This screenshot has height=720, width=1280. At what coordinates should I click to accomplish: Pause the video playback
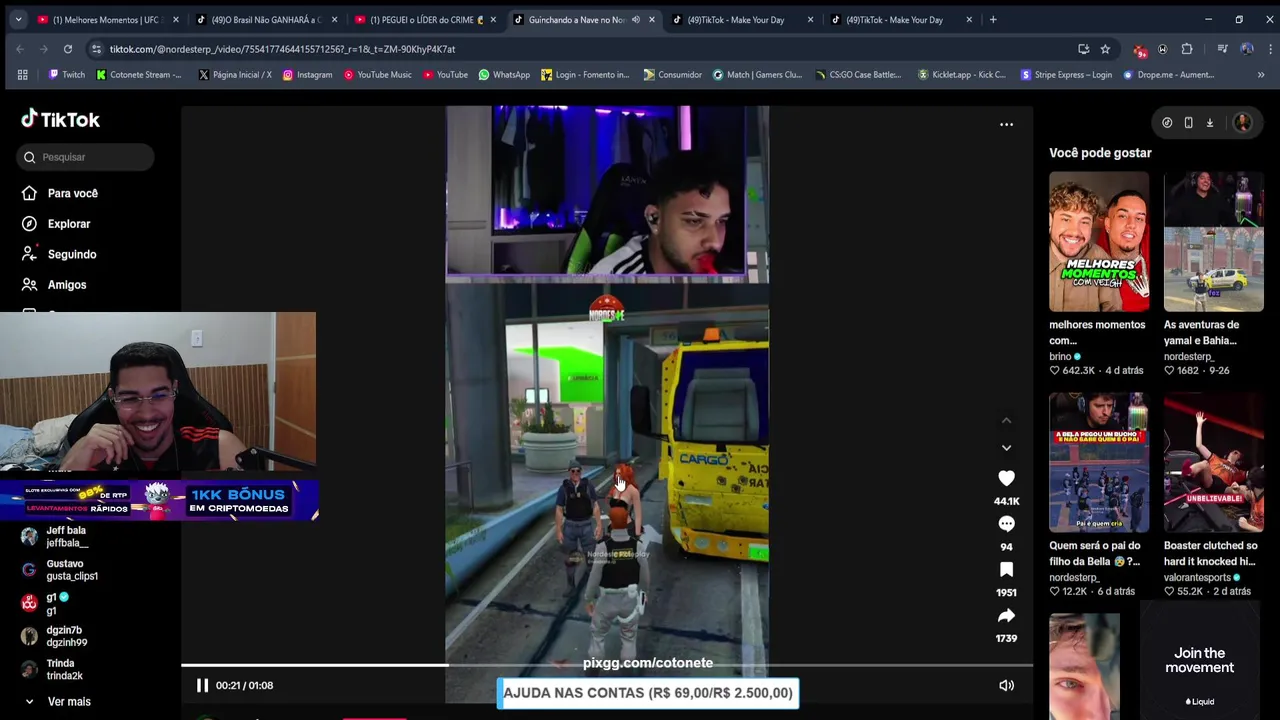click(x=202, y=685)
